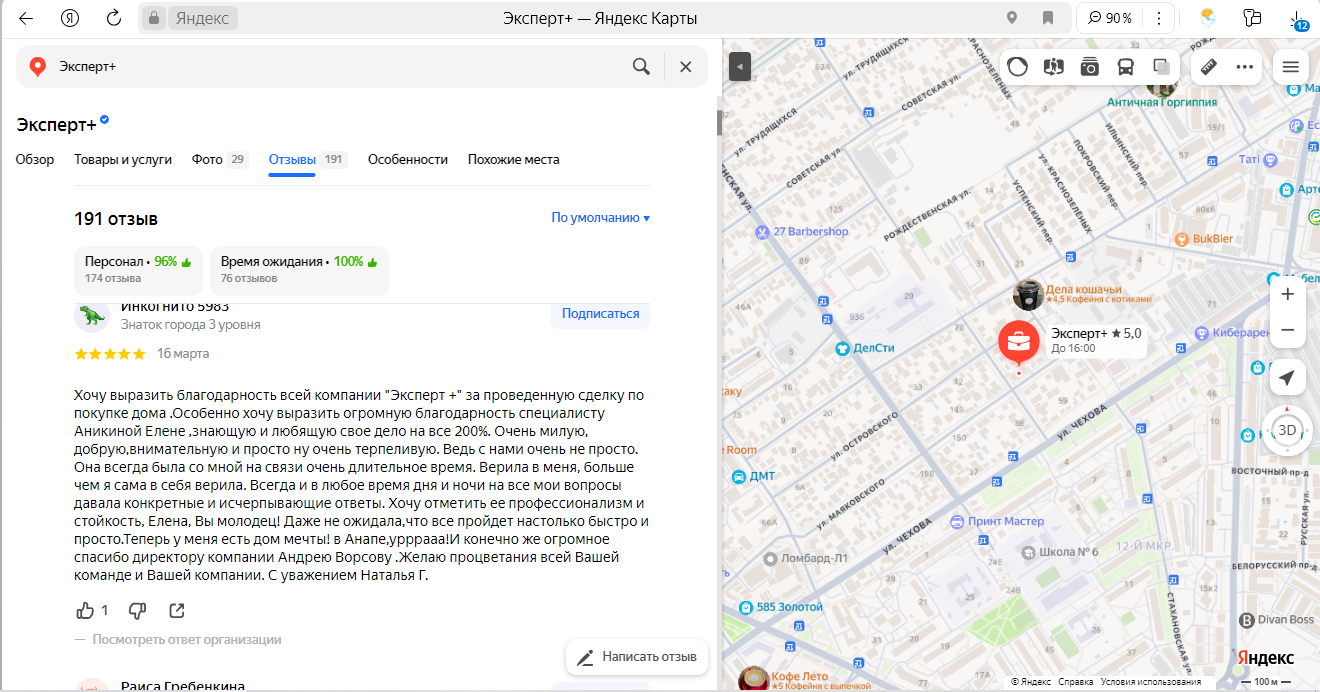This screenshot has width=1320, height=692.
Task: Open the Yandex home logo button
Action: click(x=70, y=18)
